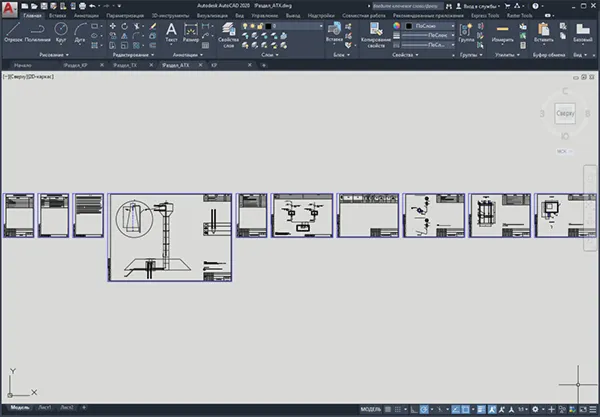The image size is (600, 417).
Task: Click the Измерить measure tool
Action: click(502, 33)
